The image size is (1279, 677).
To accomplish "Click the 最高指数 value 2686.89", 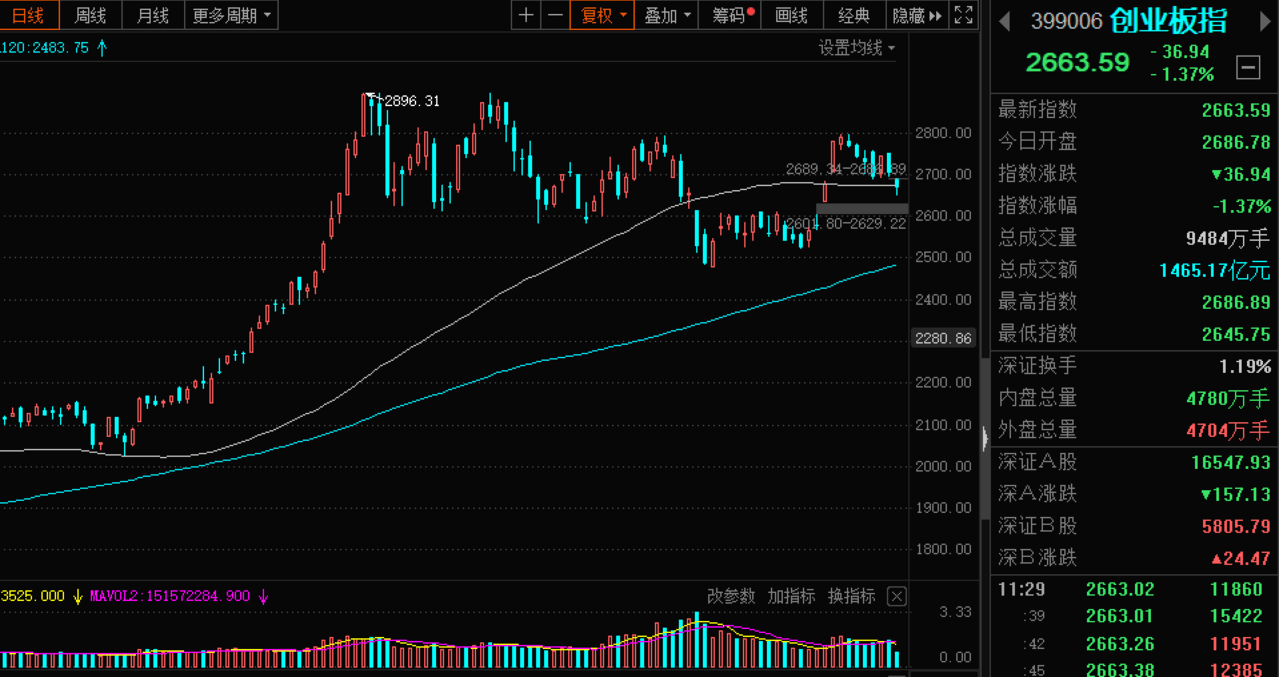I will tap(1236, 302).
